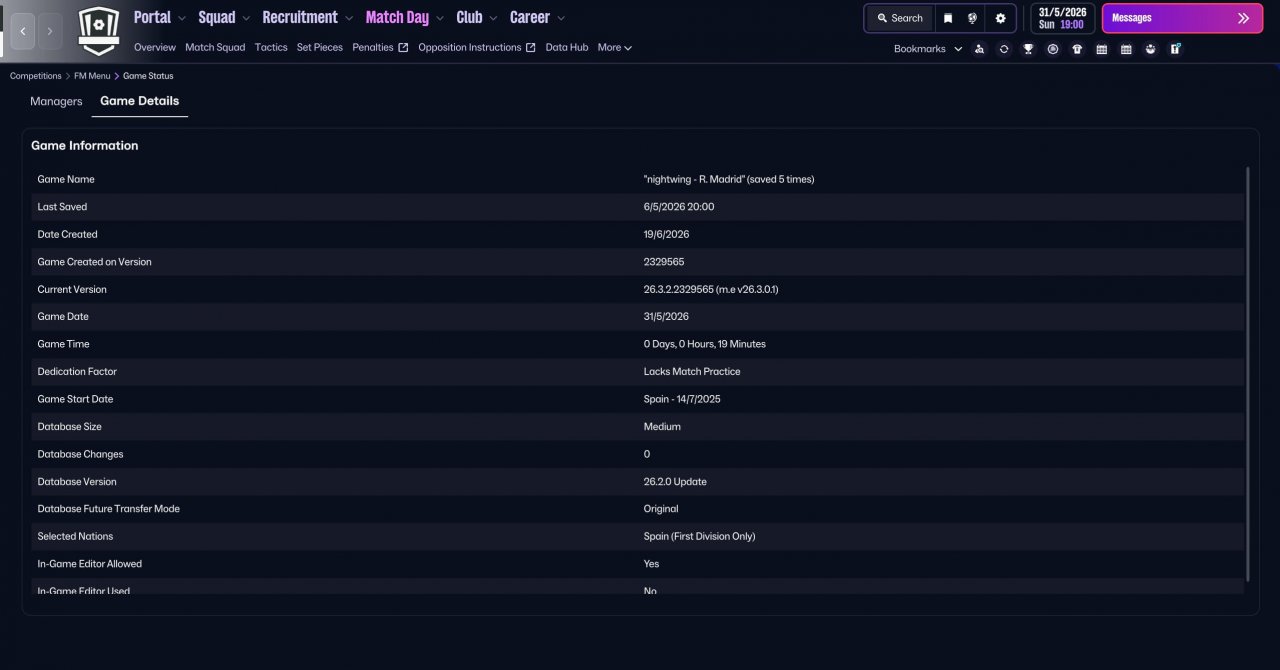
Task: Click the Spain (First Division Only) value
Action: click(x=700, y=536)
